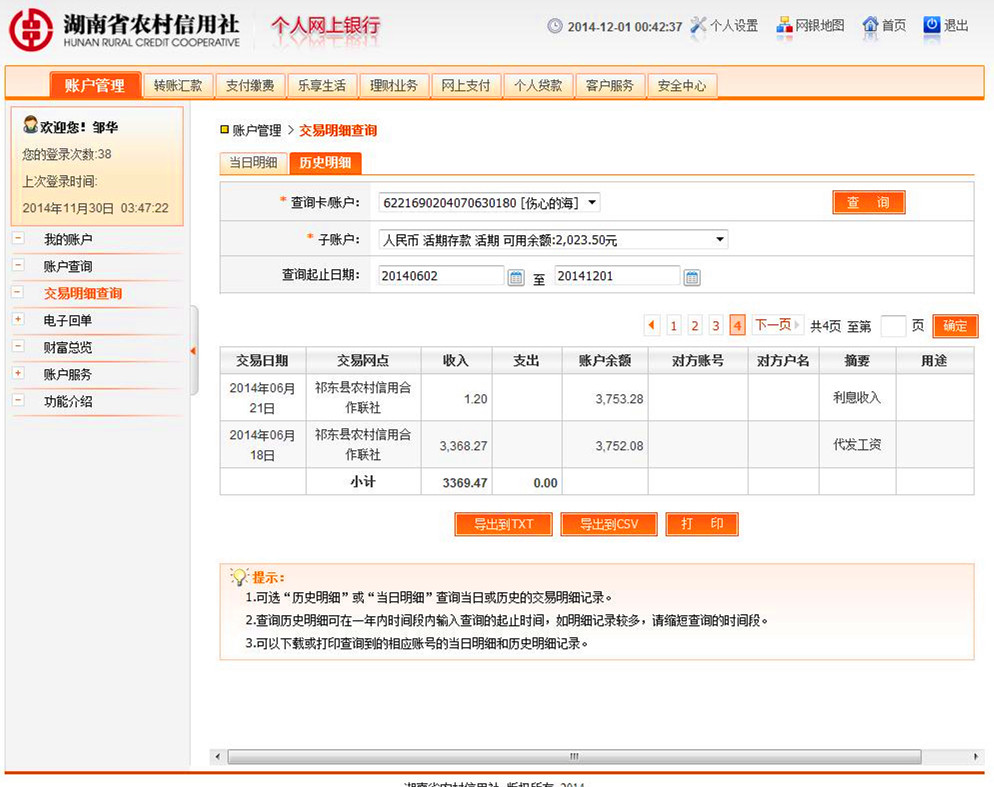Click the logout power icon

pyautogui.click(x=932, y=26)
